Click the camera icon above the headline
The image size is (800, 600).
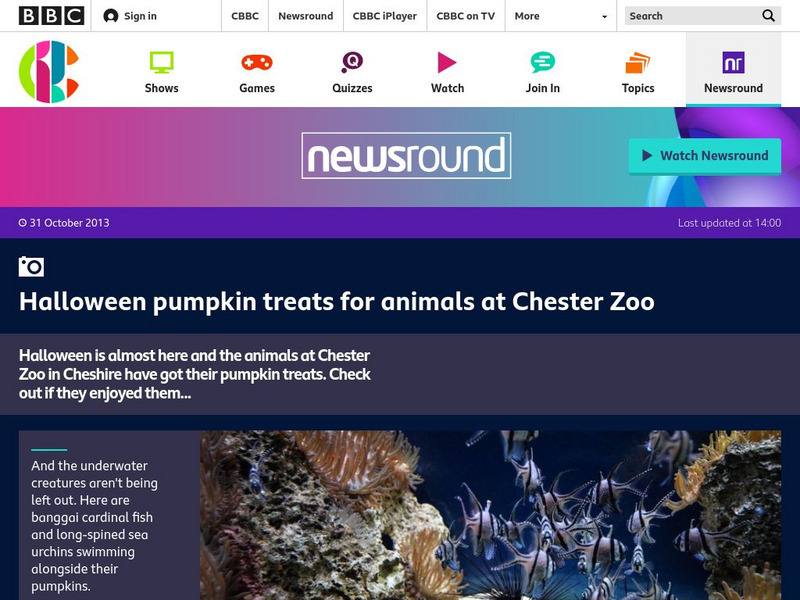[x=31, y=264]
